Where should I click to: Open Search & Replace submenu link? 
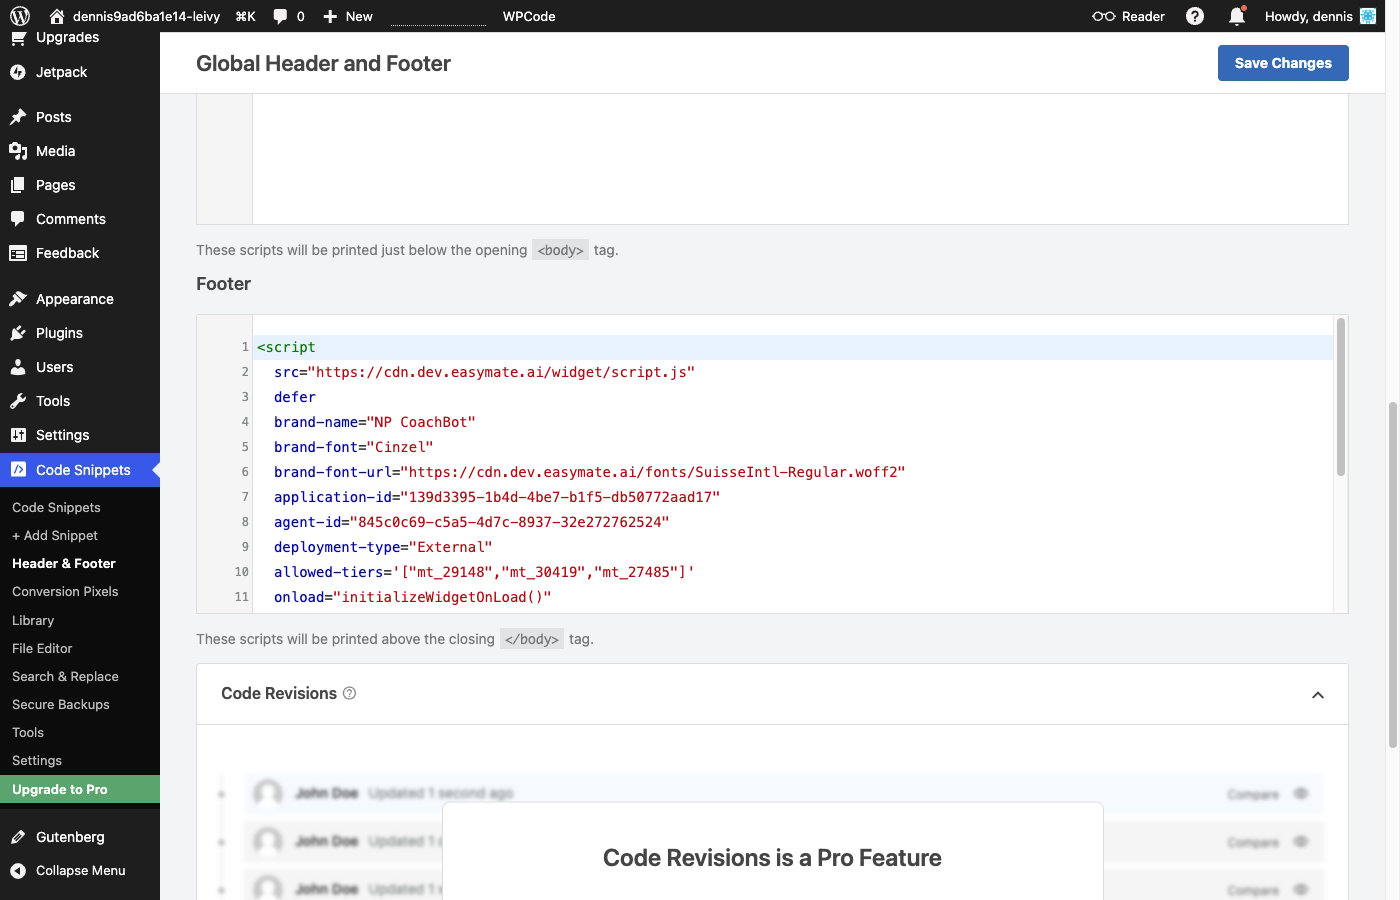[x=65, y=676]
